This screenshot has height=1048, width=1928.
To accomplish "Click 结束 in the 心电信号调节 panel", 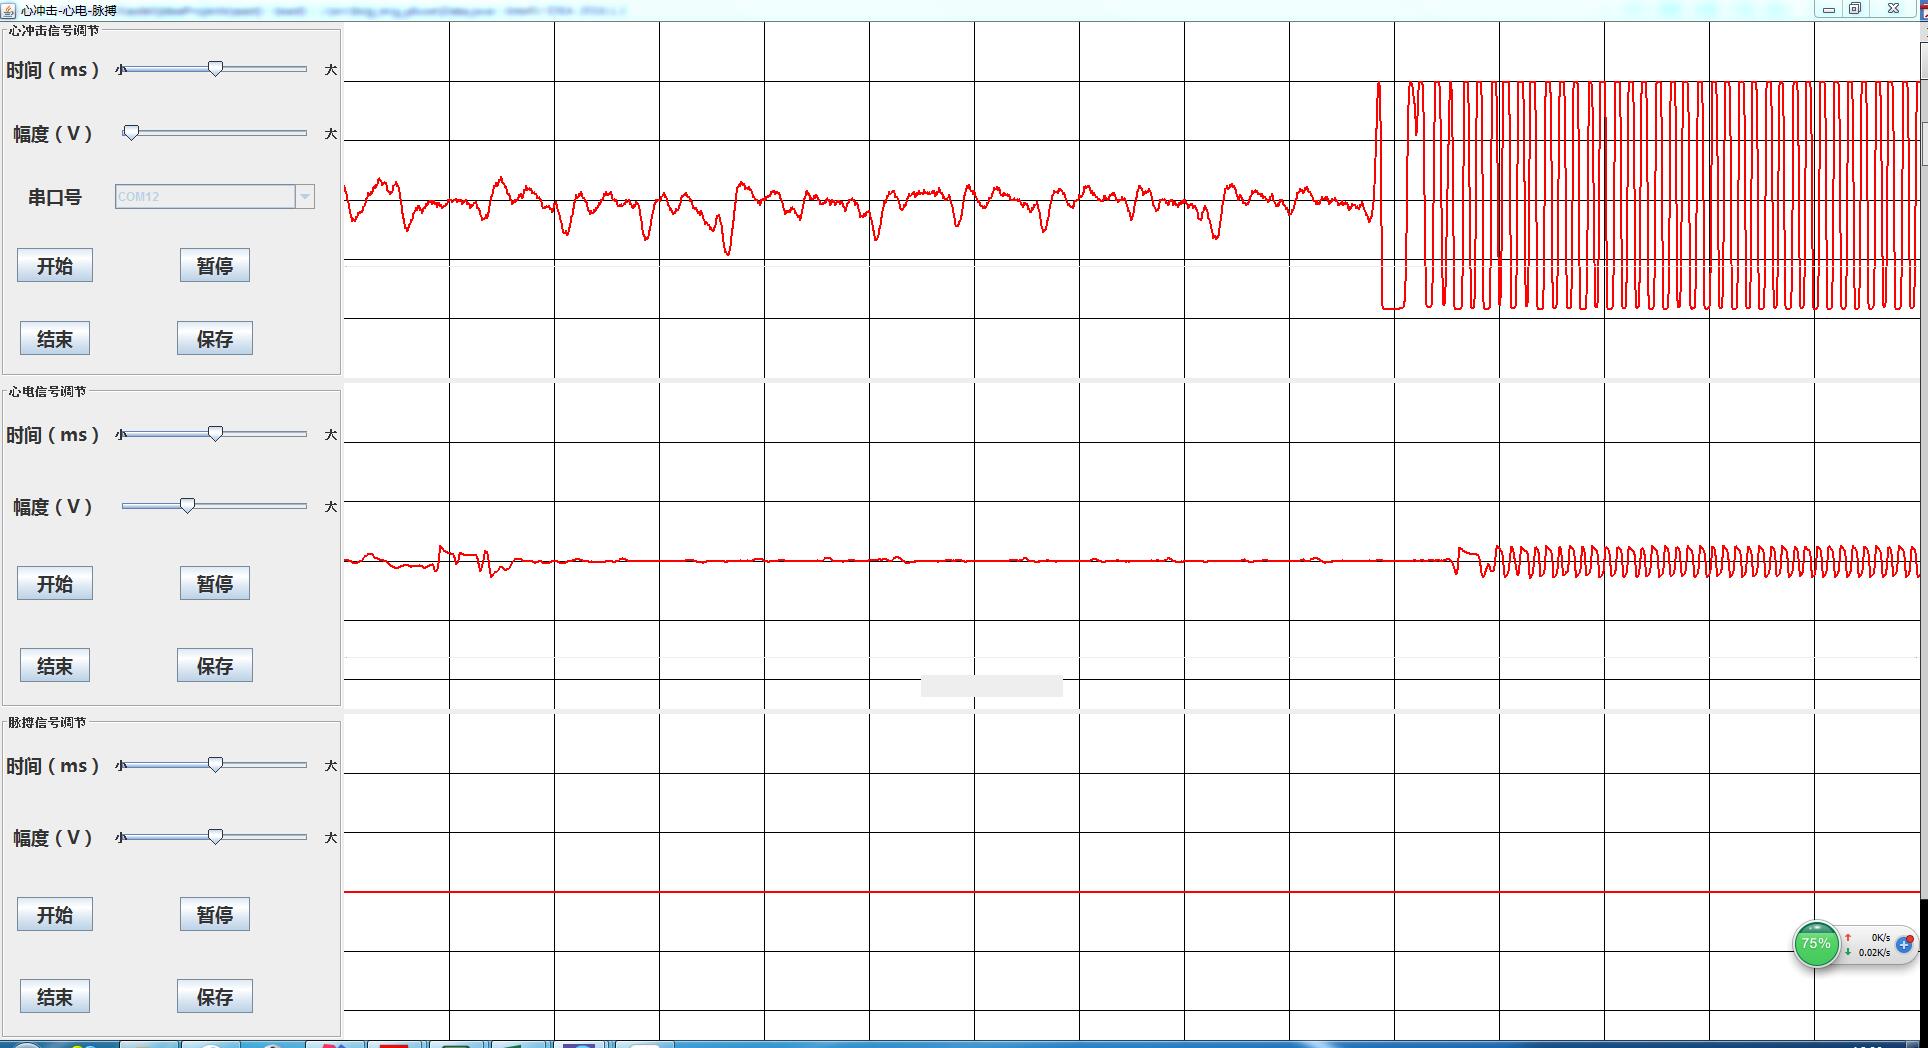I will point(55,666).
